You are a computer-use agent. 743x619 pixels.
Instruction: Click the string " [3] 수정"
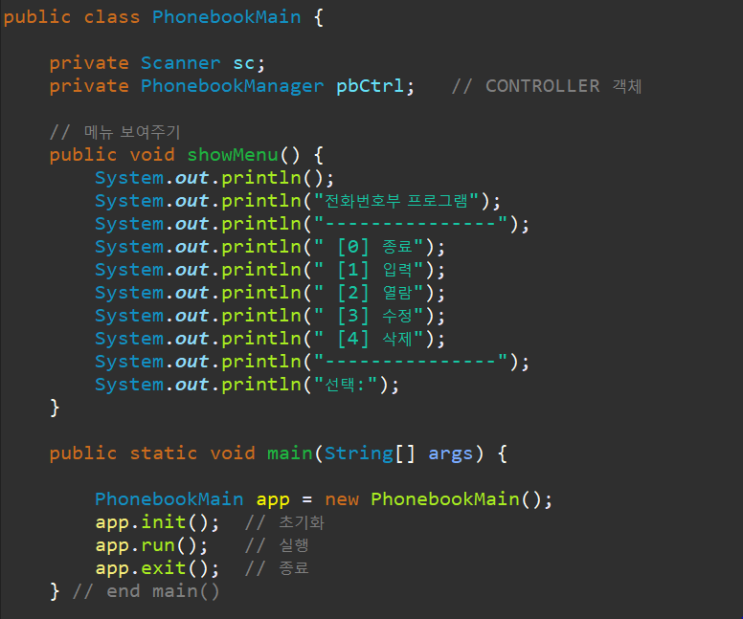click(368, 316)
